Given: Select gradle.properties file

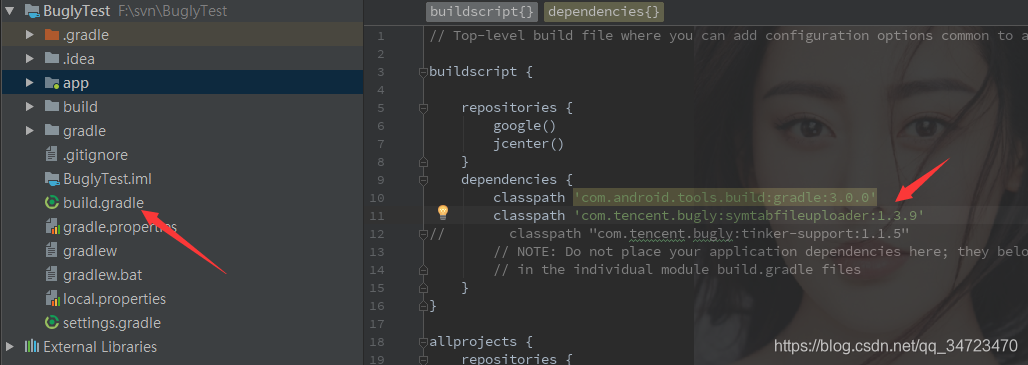Looking at the screenshot, I should pos(120,227).
